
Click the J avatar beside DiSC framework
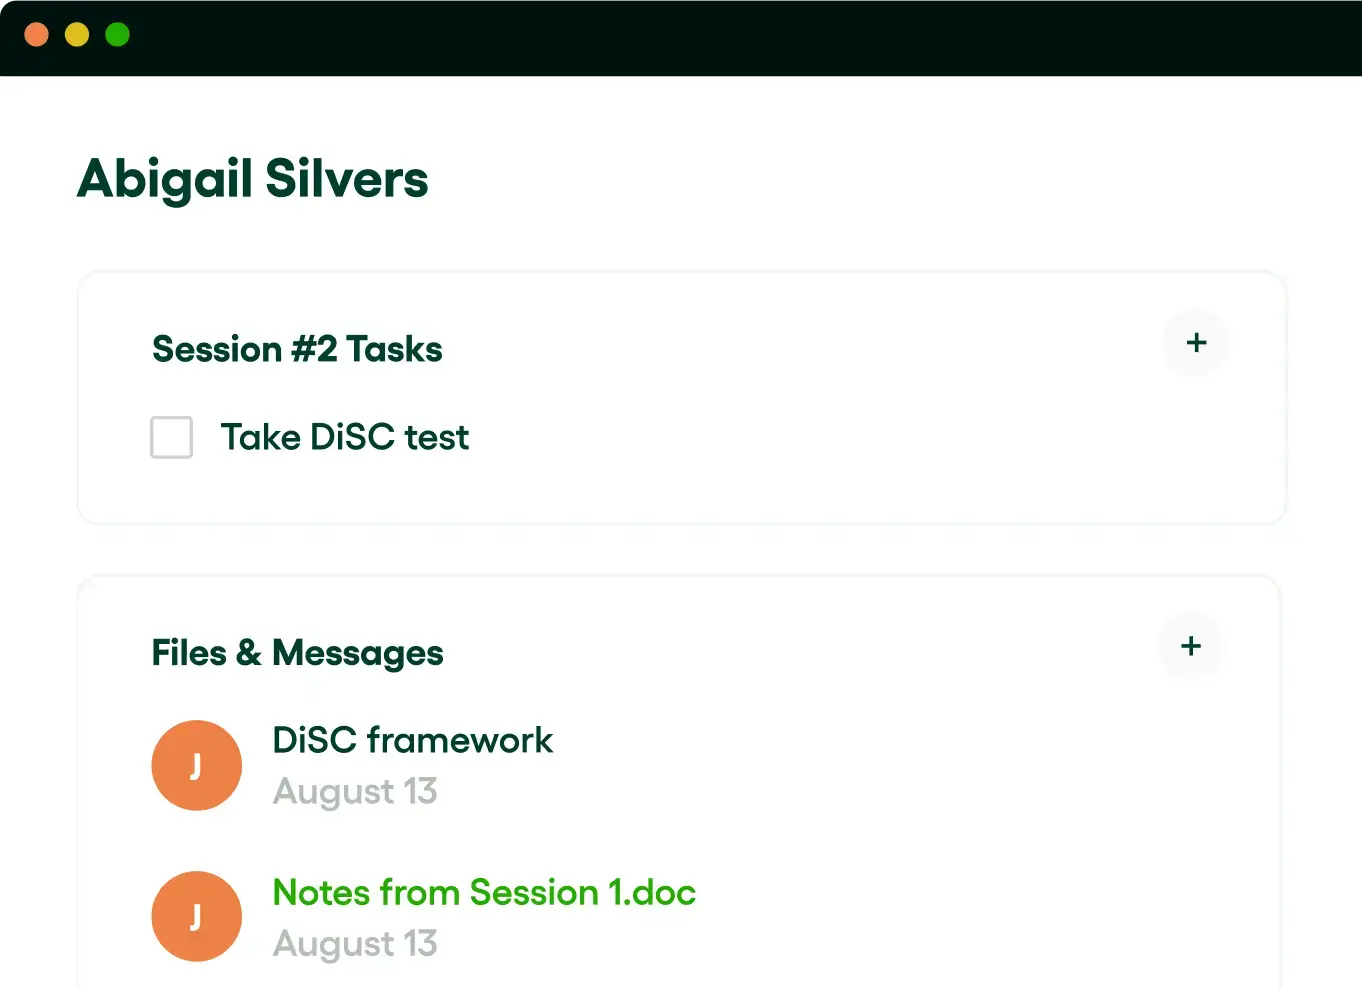[196, 765]
